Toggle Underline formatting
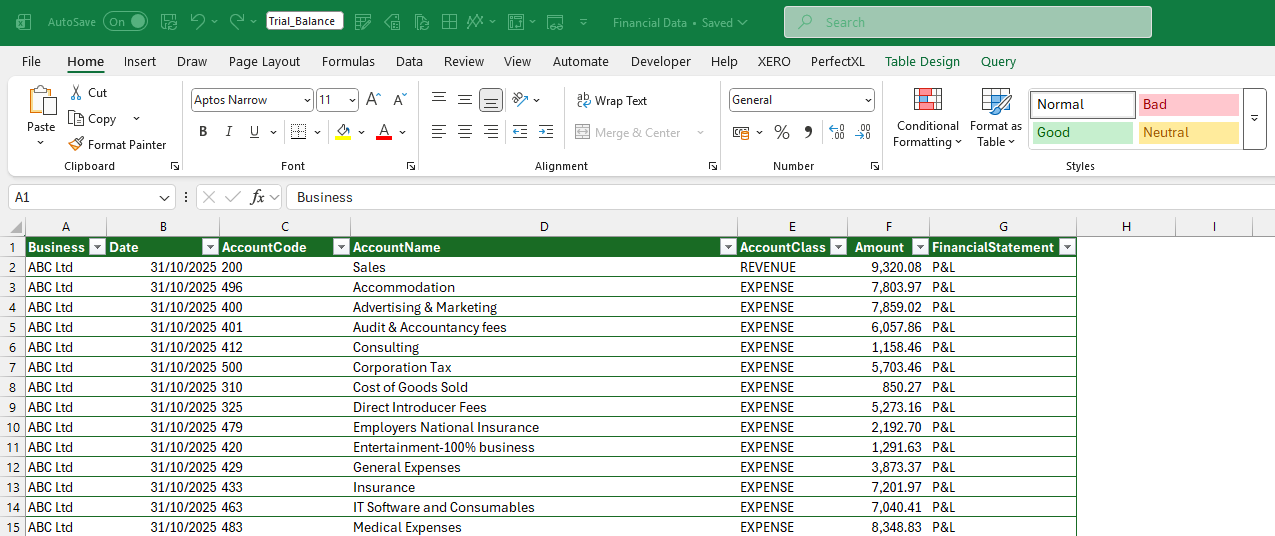This screenshot has height=536, width=1275. [x=254, y=132]
